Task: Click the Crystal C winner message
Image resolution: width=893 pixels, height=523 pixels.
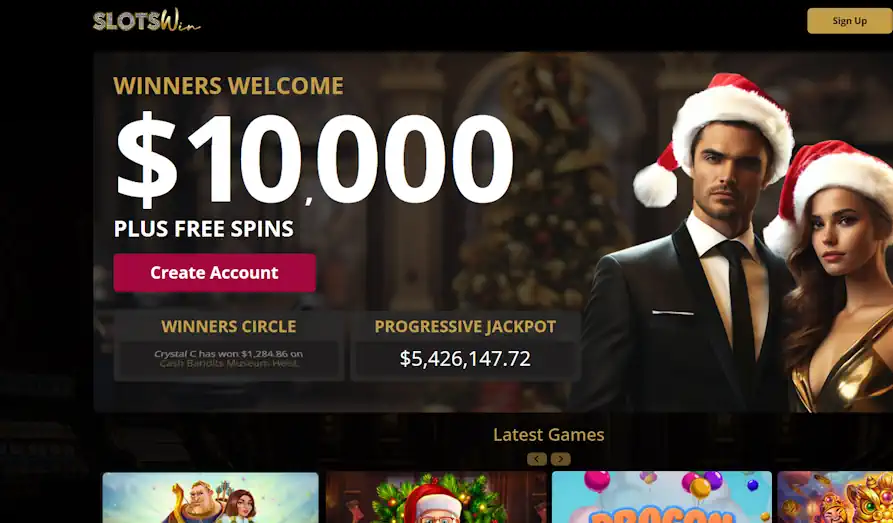Action: (228, 358)
